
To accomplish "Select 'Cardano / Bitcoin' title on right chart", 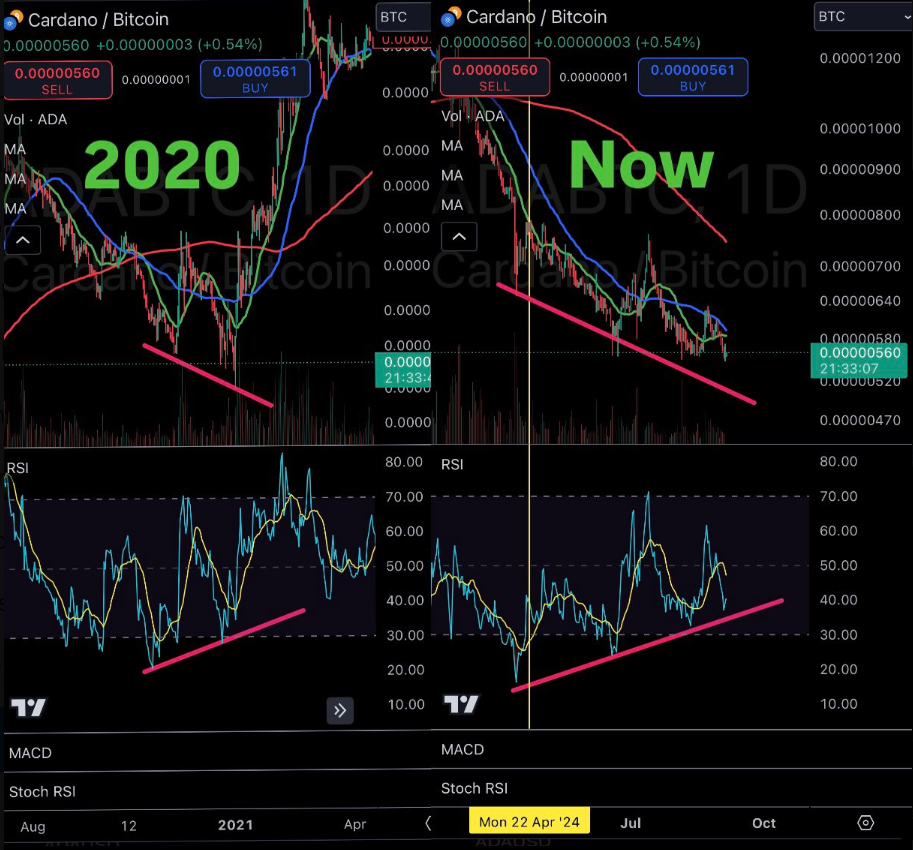I will point(536,17).
